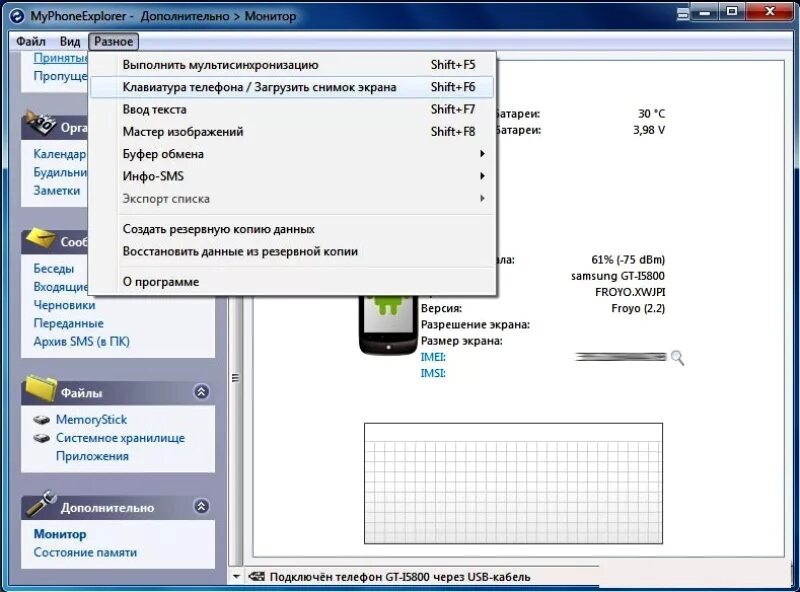The width and height of the screenshot is (800, 592).
Task: Expand the Инфо-SMS submenu
Action: (292, 176)
